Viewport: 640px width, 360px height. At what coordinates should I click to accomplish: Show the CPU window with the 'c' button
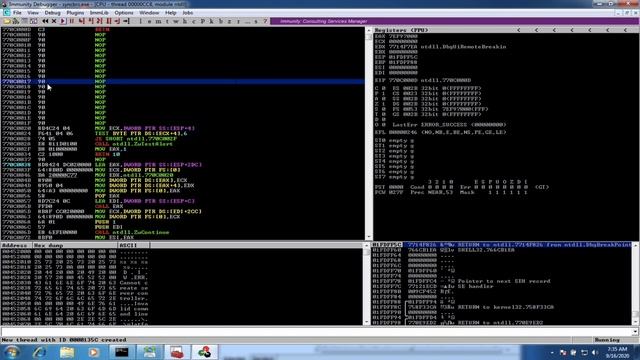tap(193, 21)
